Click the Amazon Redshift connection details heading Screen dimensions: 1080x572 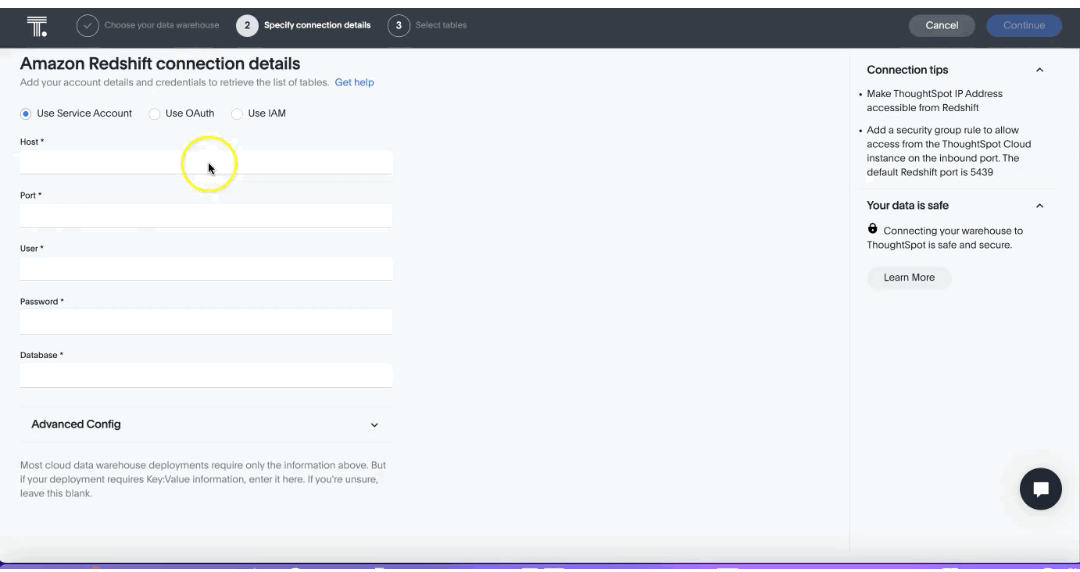point(160,64)
